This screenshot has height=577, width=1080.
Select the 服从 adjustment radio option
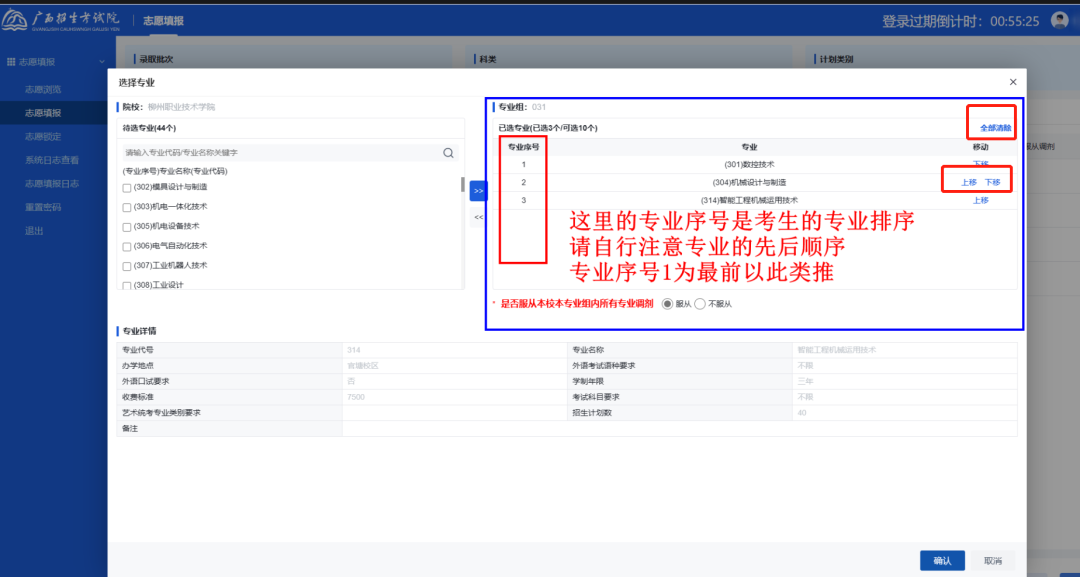(668, 304)
